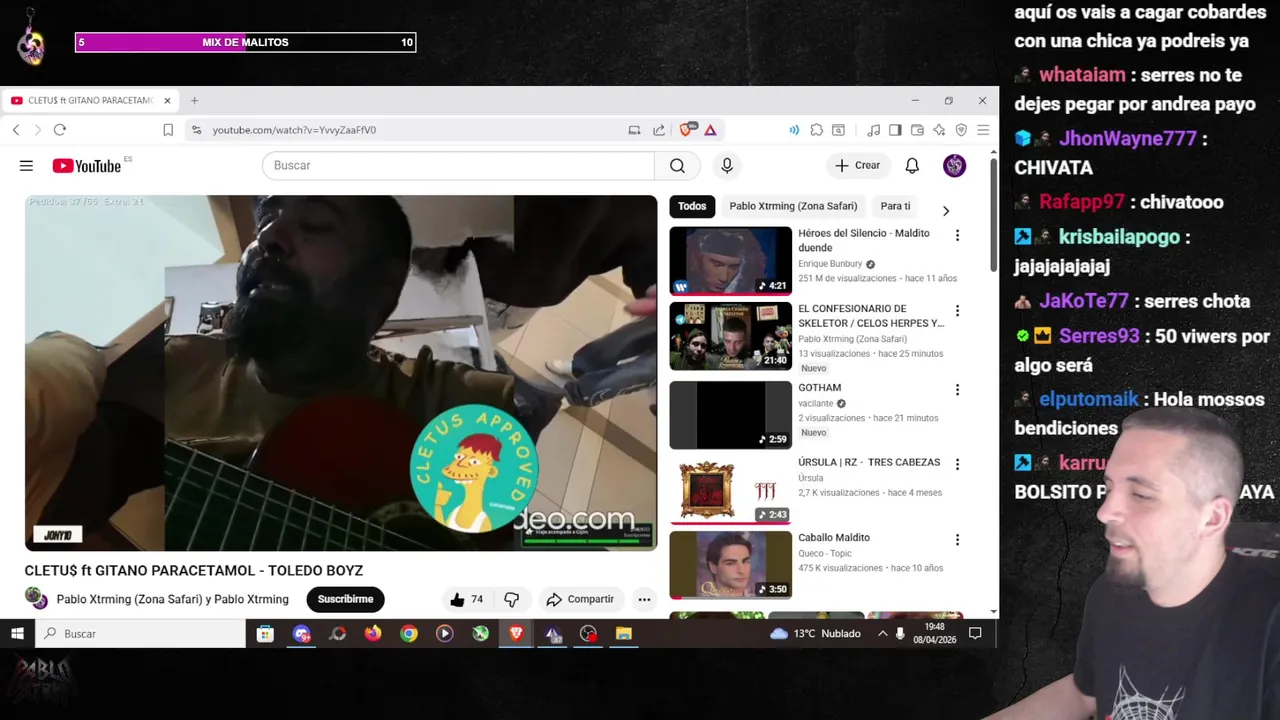Image resolution: width=1280 pixels, height=720 pixels.
Task: Open browser extensions puzzle icon
Action: point(817,130)
